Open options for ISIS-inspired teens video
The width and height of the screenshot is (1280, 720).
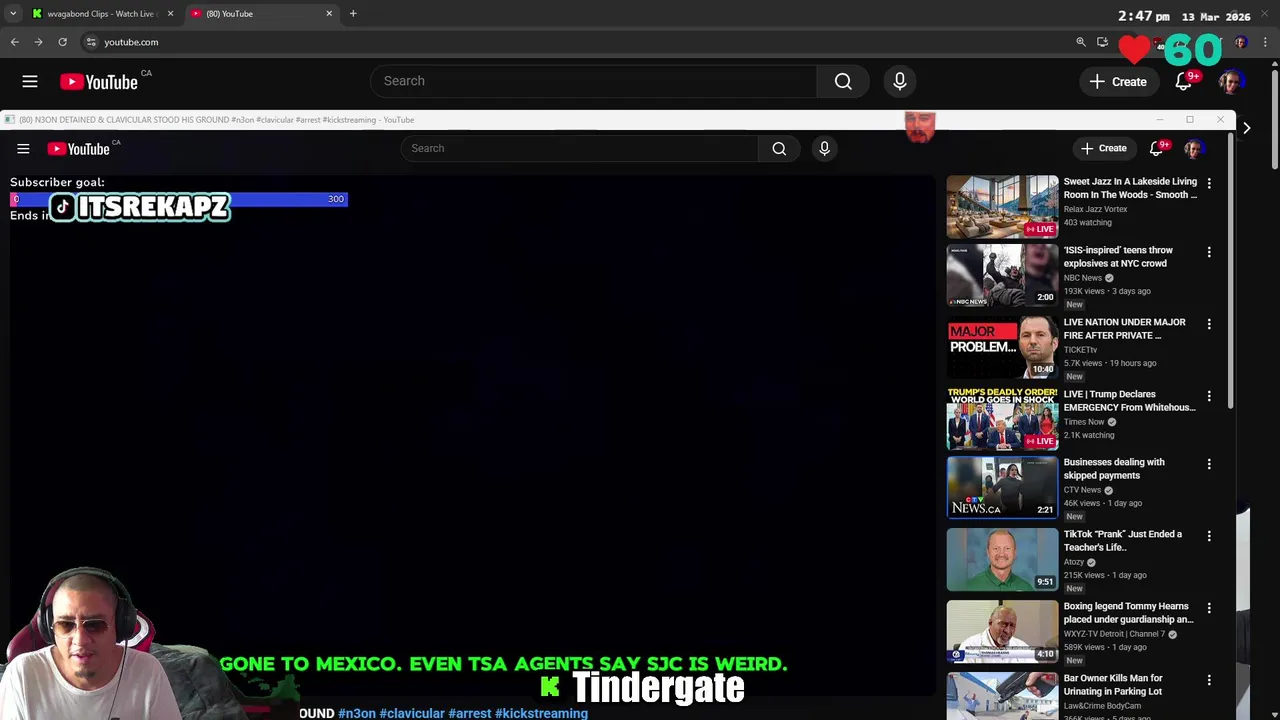pos(1209,252)
